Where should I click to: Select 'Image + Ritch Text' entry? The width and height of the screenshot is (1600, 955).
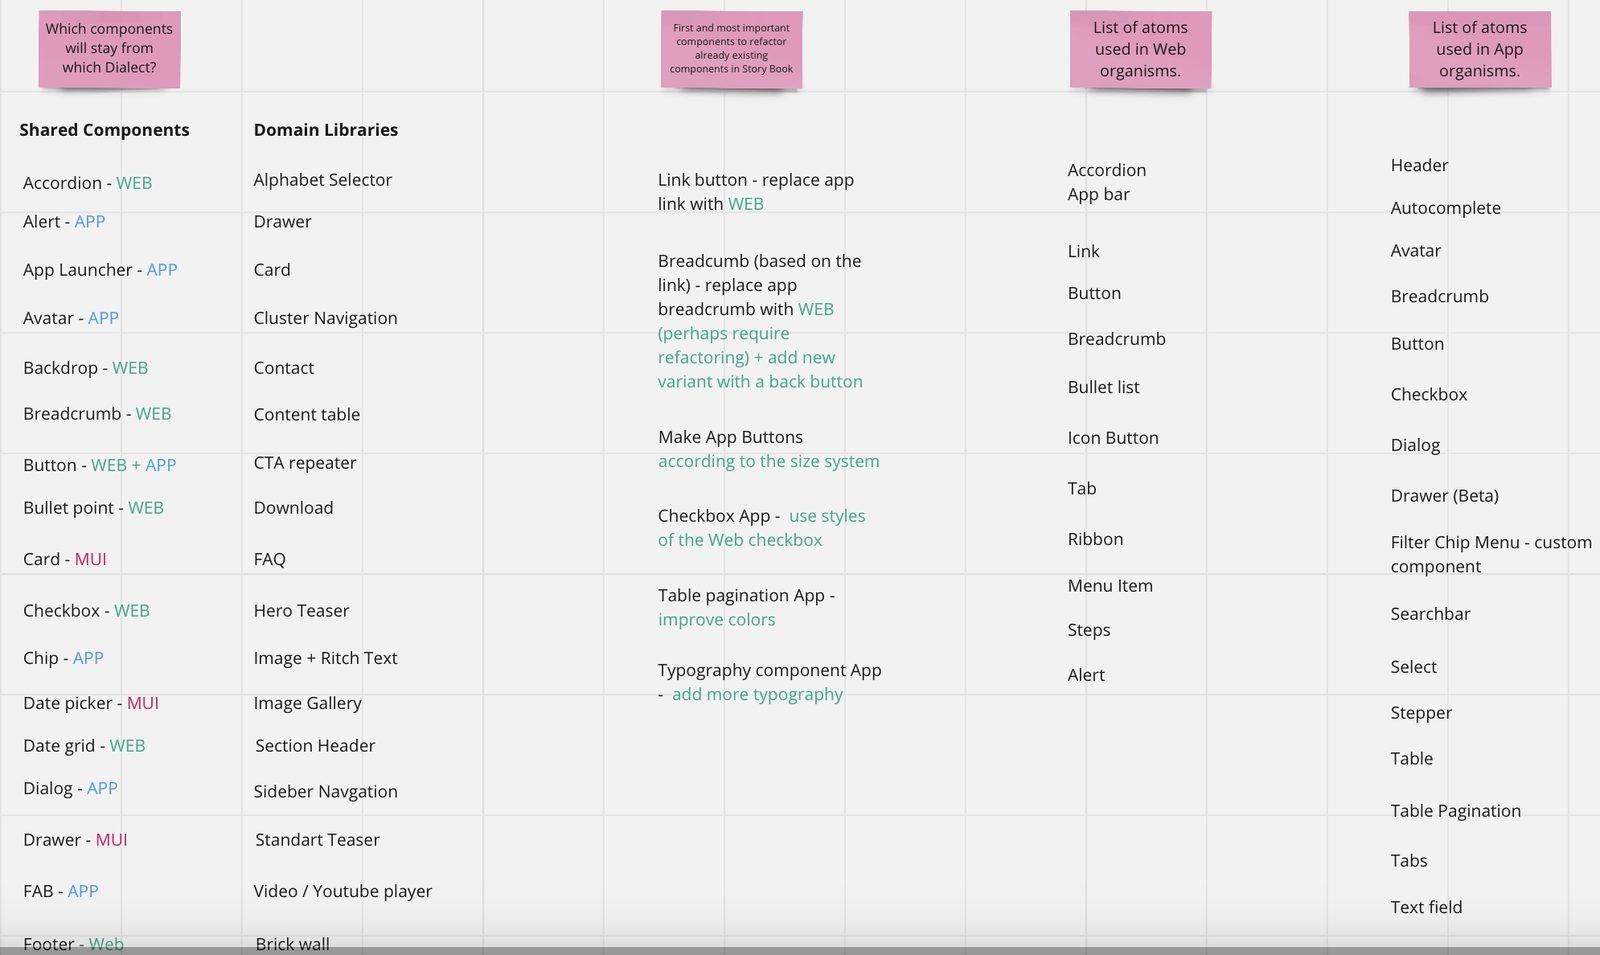325,658
